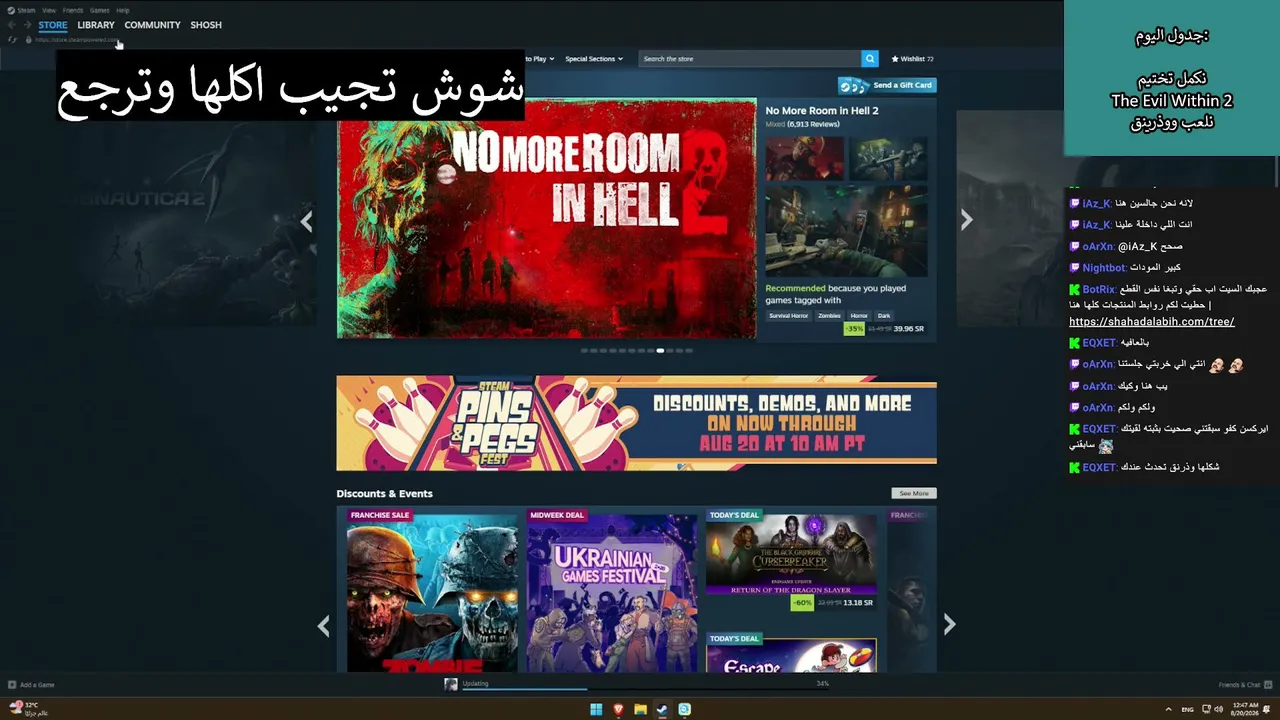Click the Steam store search magnifier button
This screenshot has height=720, width=1280.
[870, 59]
